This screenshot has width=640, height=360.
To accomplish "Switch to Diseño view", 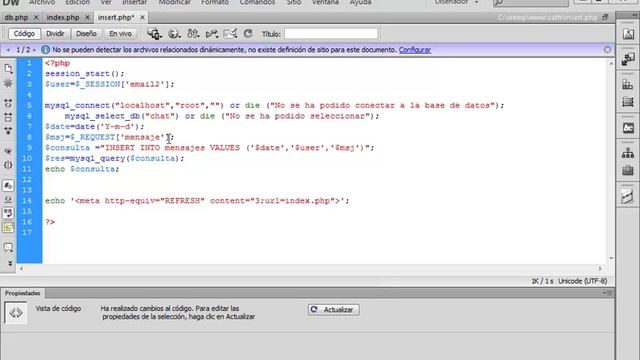I will point(86,33).
